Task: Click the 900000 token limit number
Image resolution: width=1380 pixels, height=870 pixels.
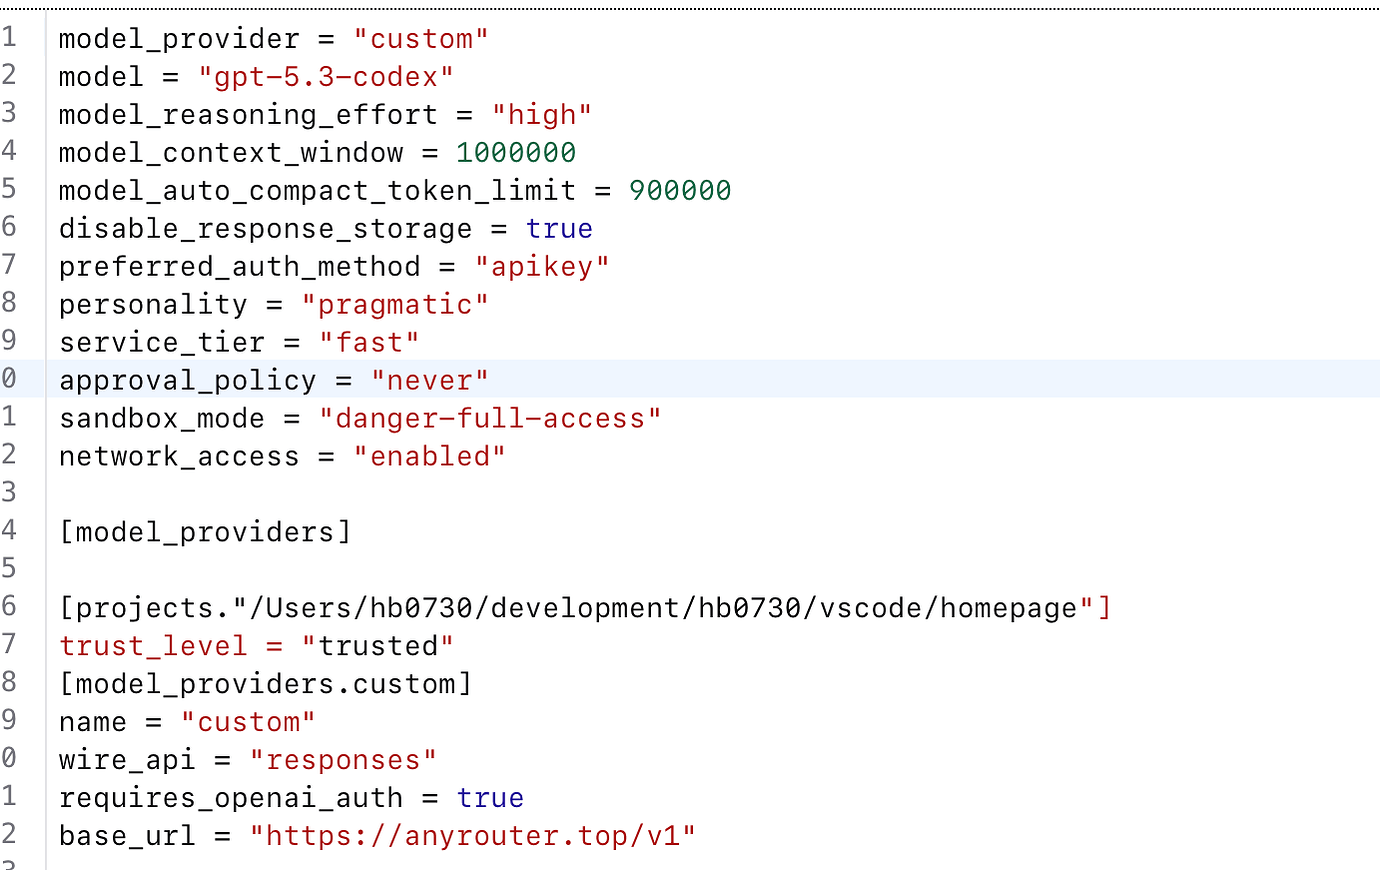Action: tap(680, 191)
